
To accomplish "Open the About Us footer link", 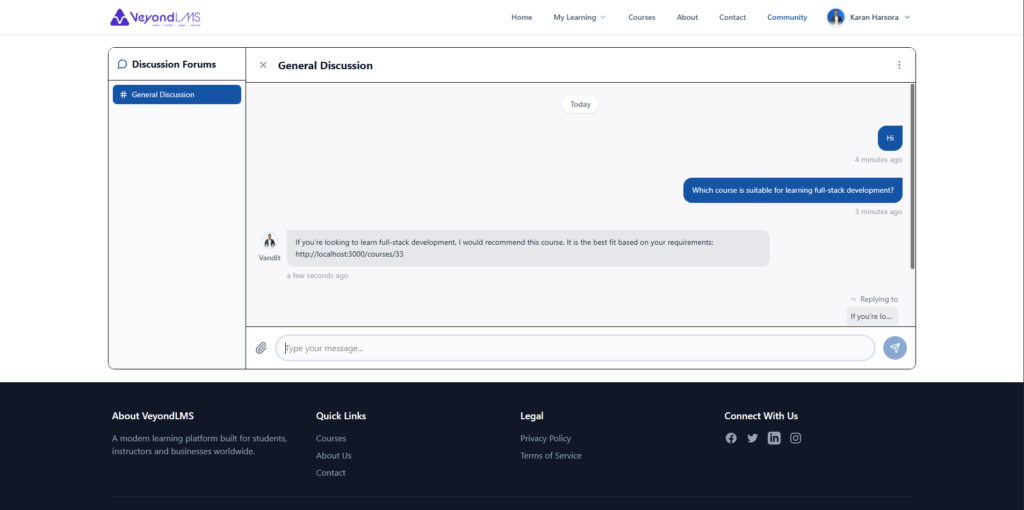I will (x=334, y=456).
